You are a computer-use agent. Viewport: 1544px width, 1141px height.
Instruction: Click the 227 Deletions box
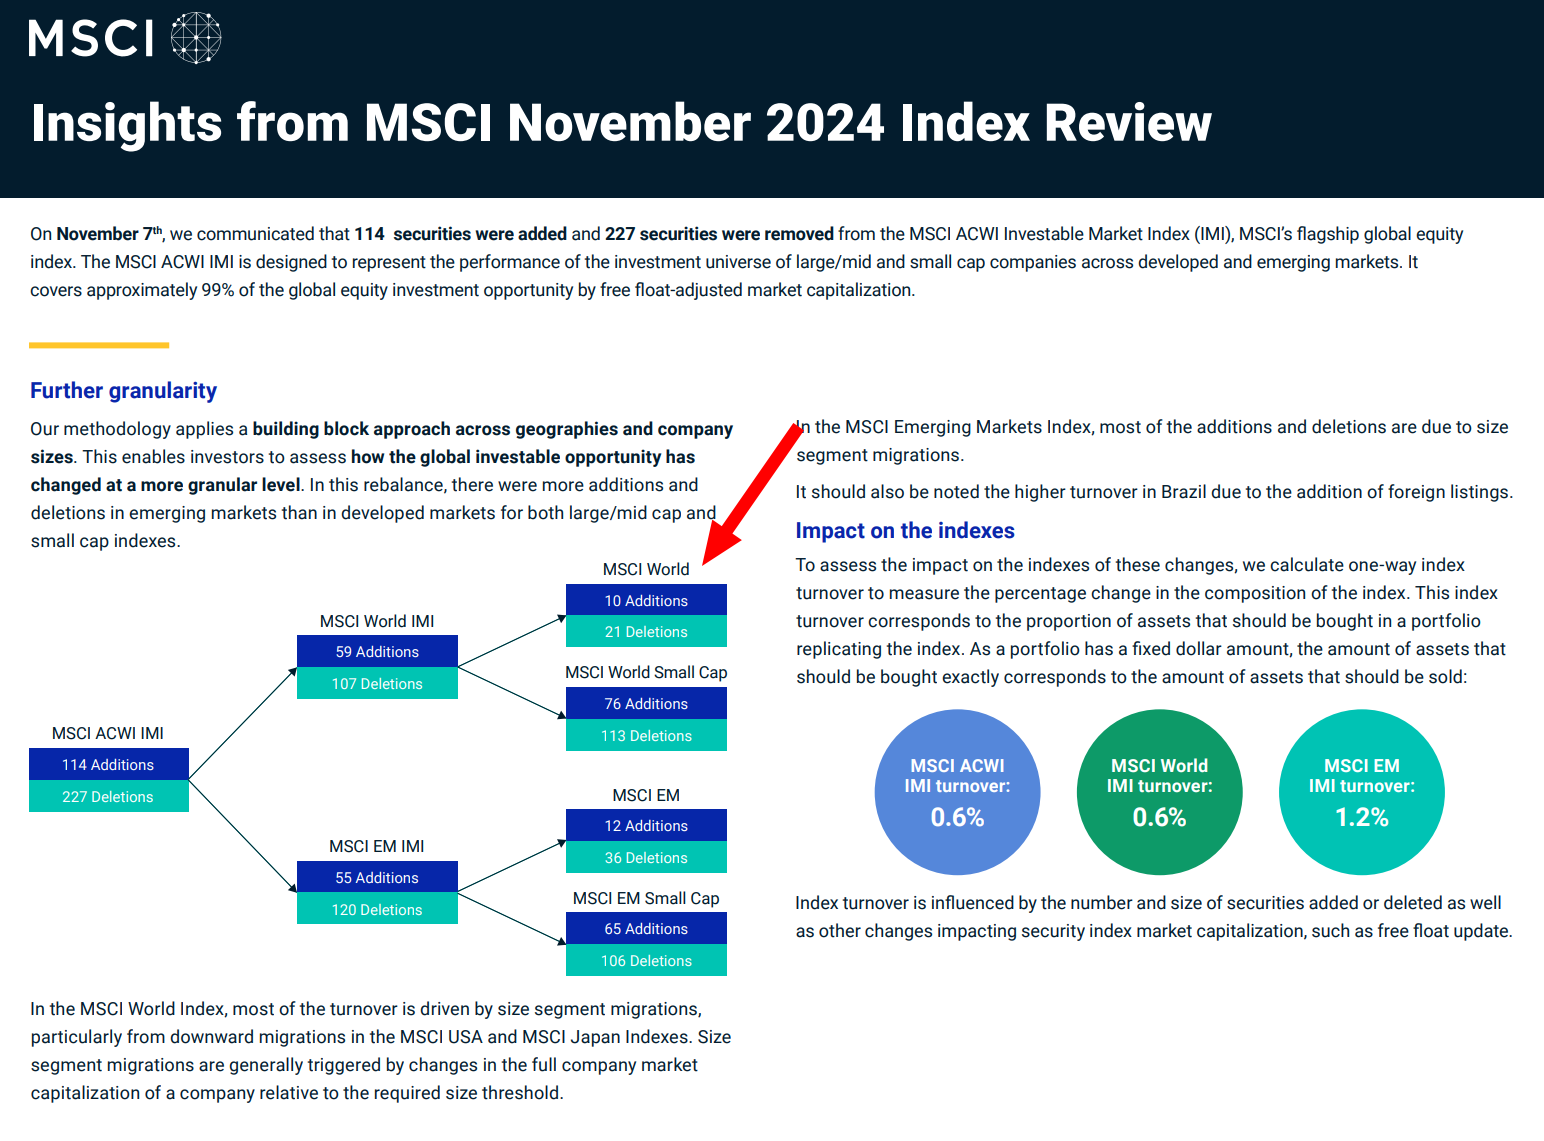pos(108,797)
